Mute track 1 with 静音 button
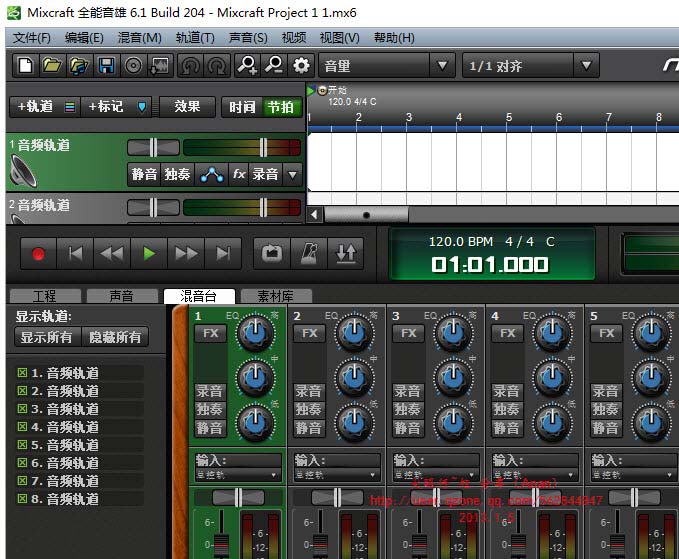Screen dimensions: 679x559 click(x=144, y=174)
